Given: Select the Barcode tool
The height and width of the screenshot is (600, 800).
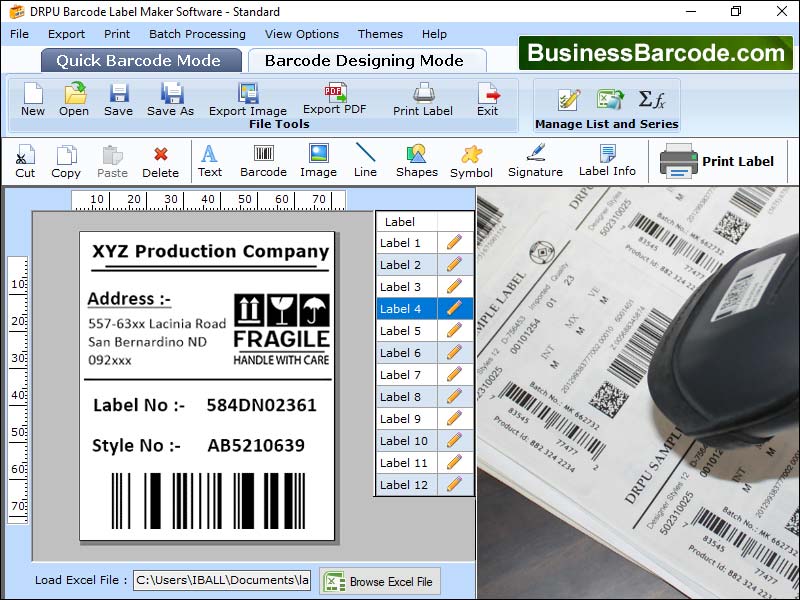Looking at the screenshot, I should click(x=263, y=160).
